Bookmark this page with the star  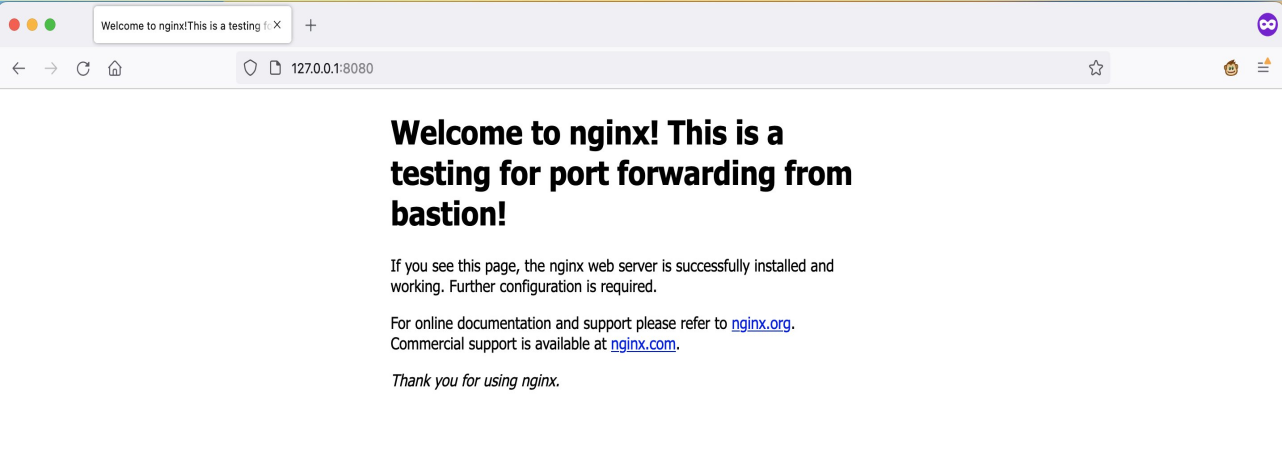coord(1096,69)
